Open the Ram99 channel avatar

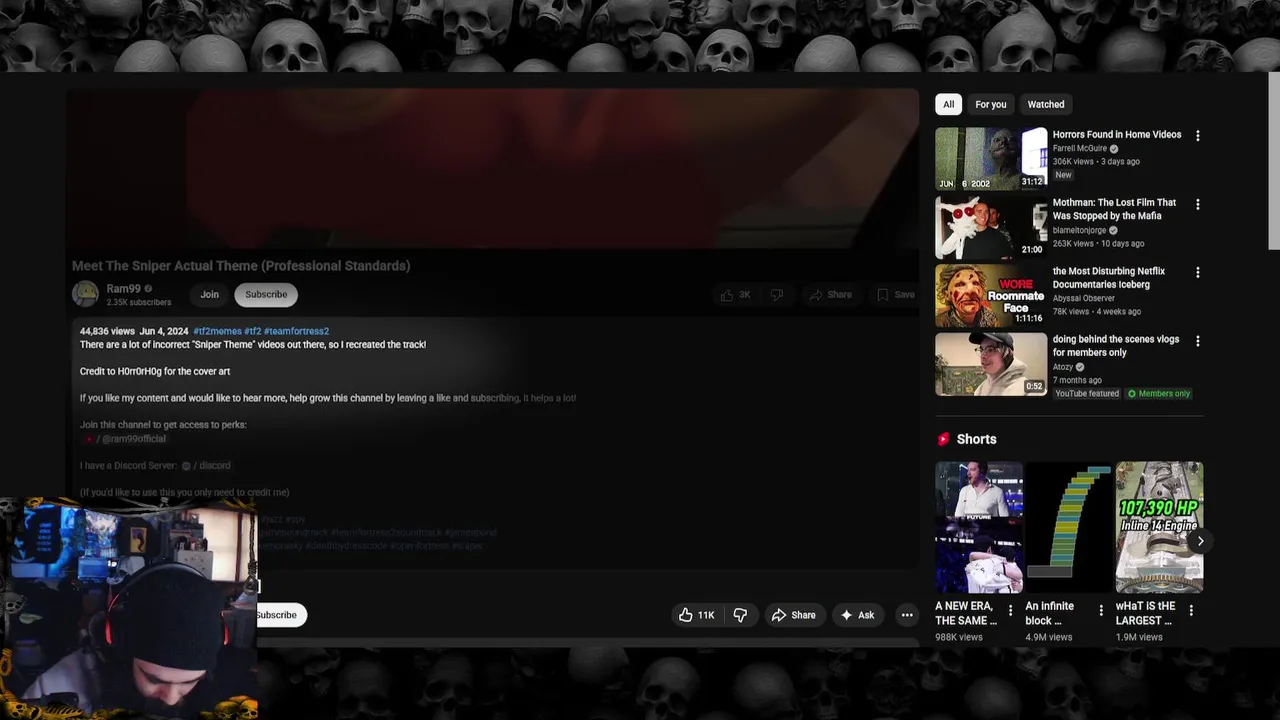click(x=85, y=294)
